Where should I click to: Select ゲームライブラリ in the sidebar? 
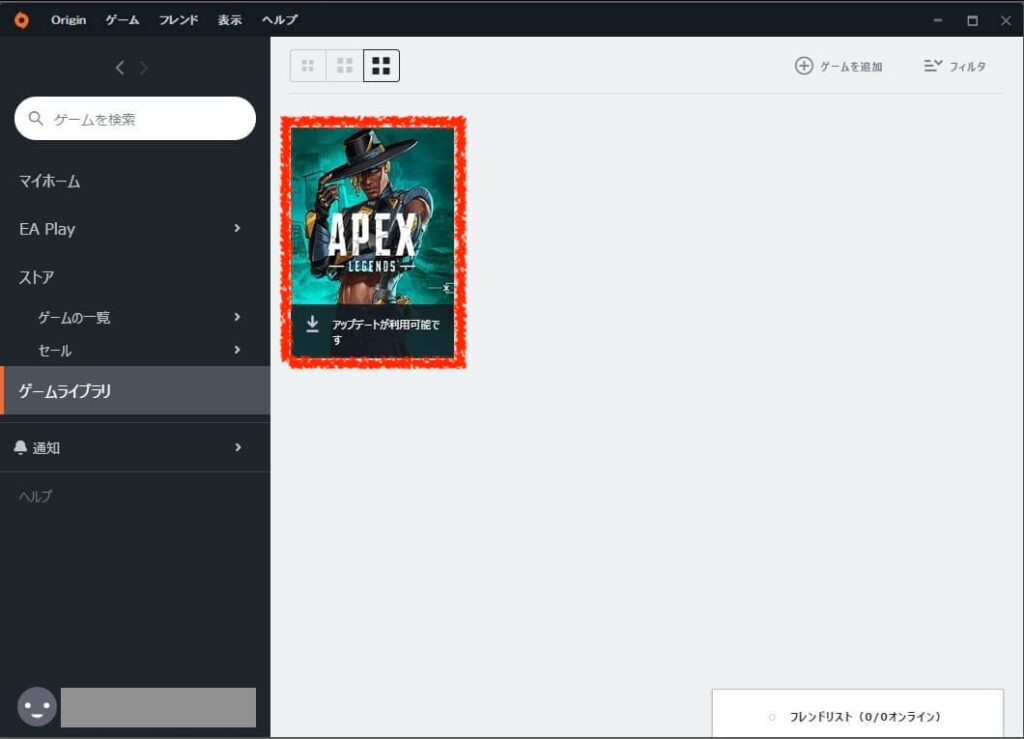[135, 390]
